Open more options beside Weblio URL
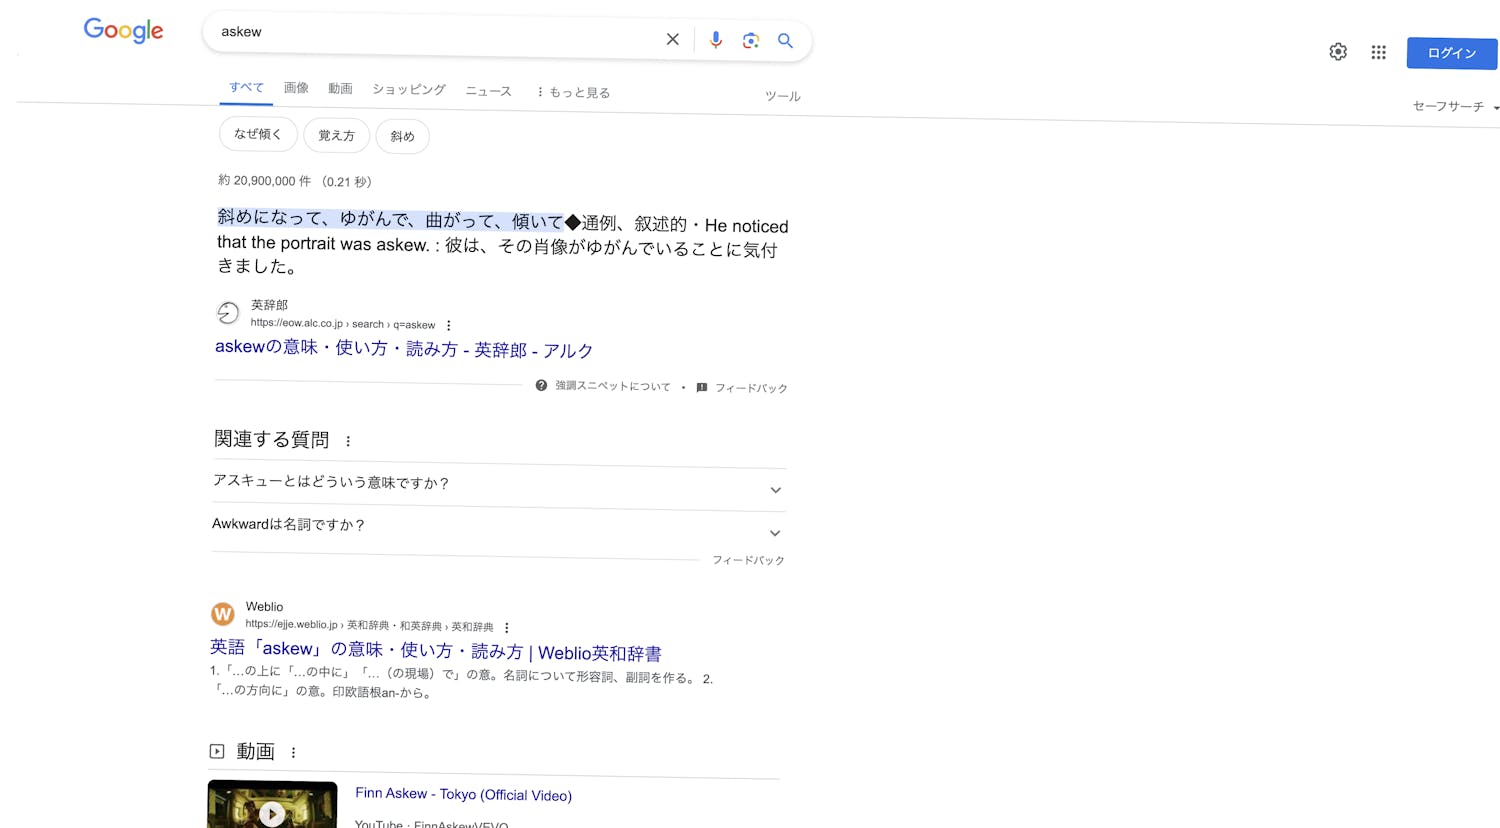Screen dimensions: 1500x828 pos(507,628)
